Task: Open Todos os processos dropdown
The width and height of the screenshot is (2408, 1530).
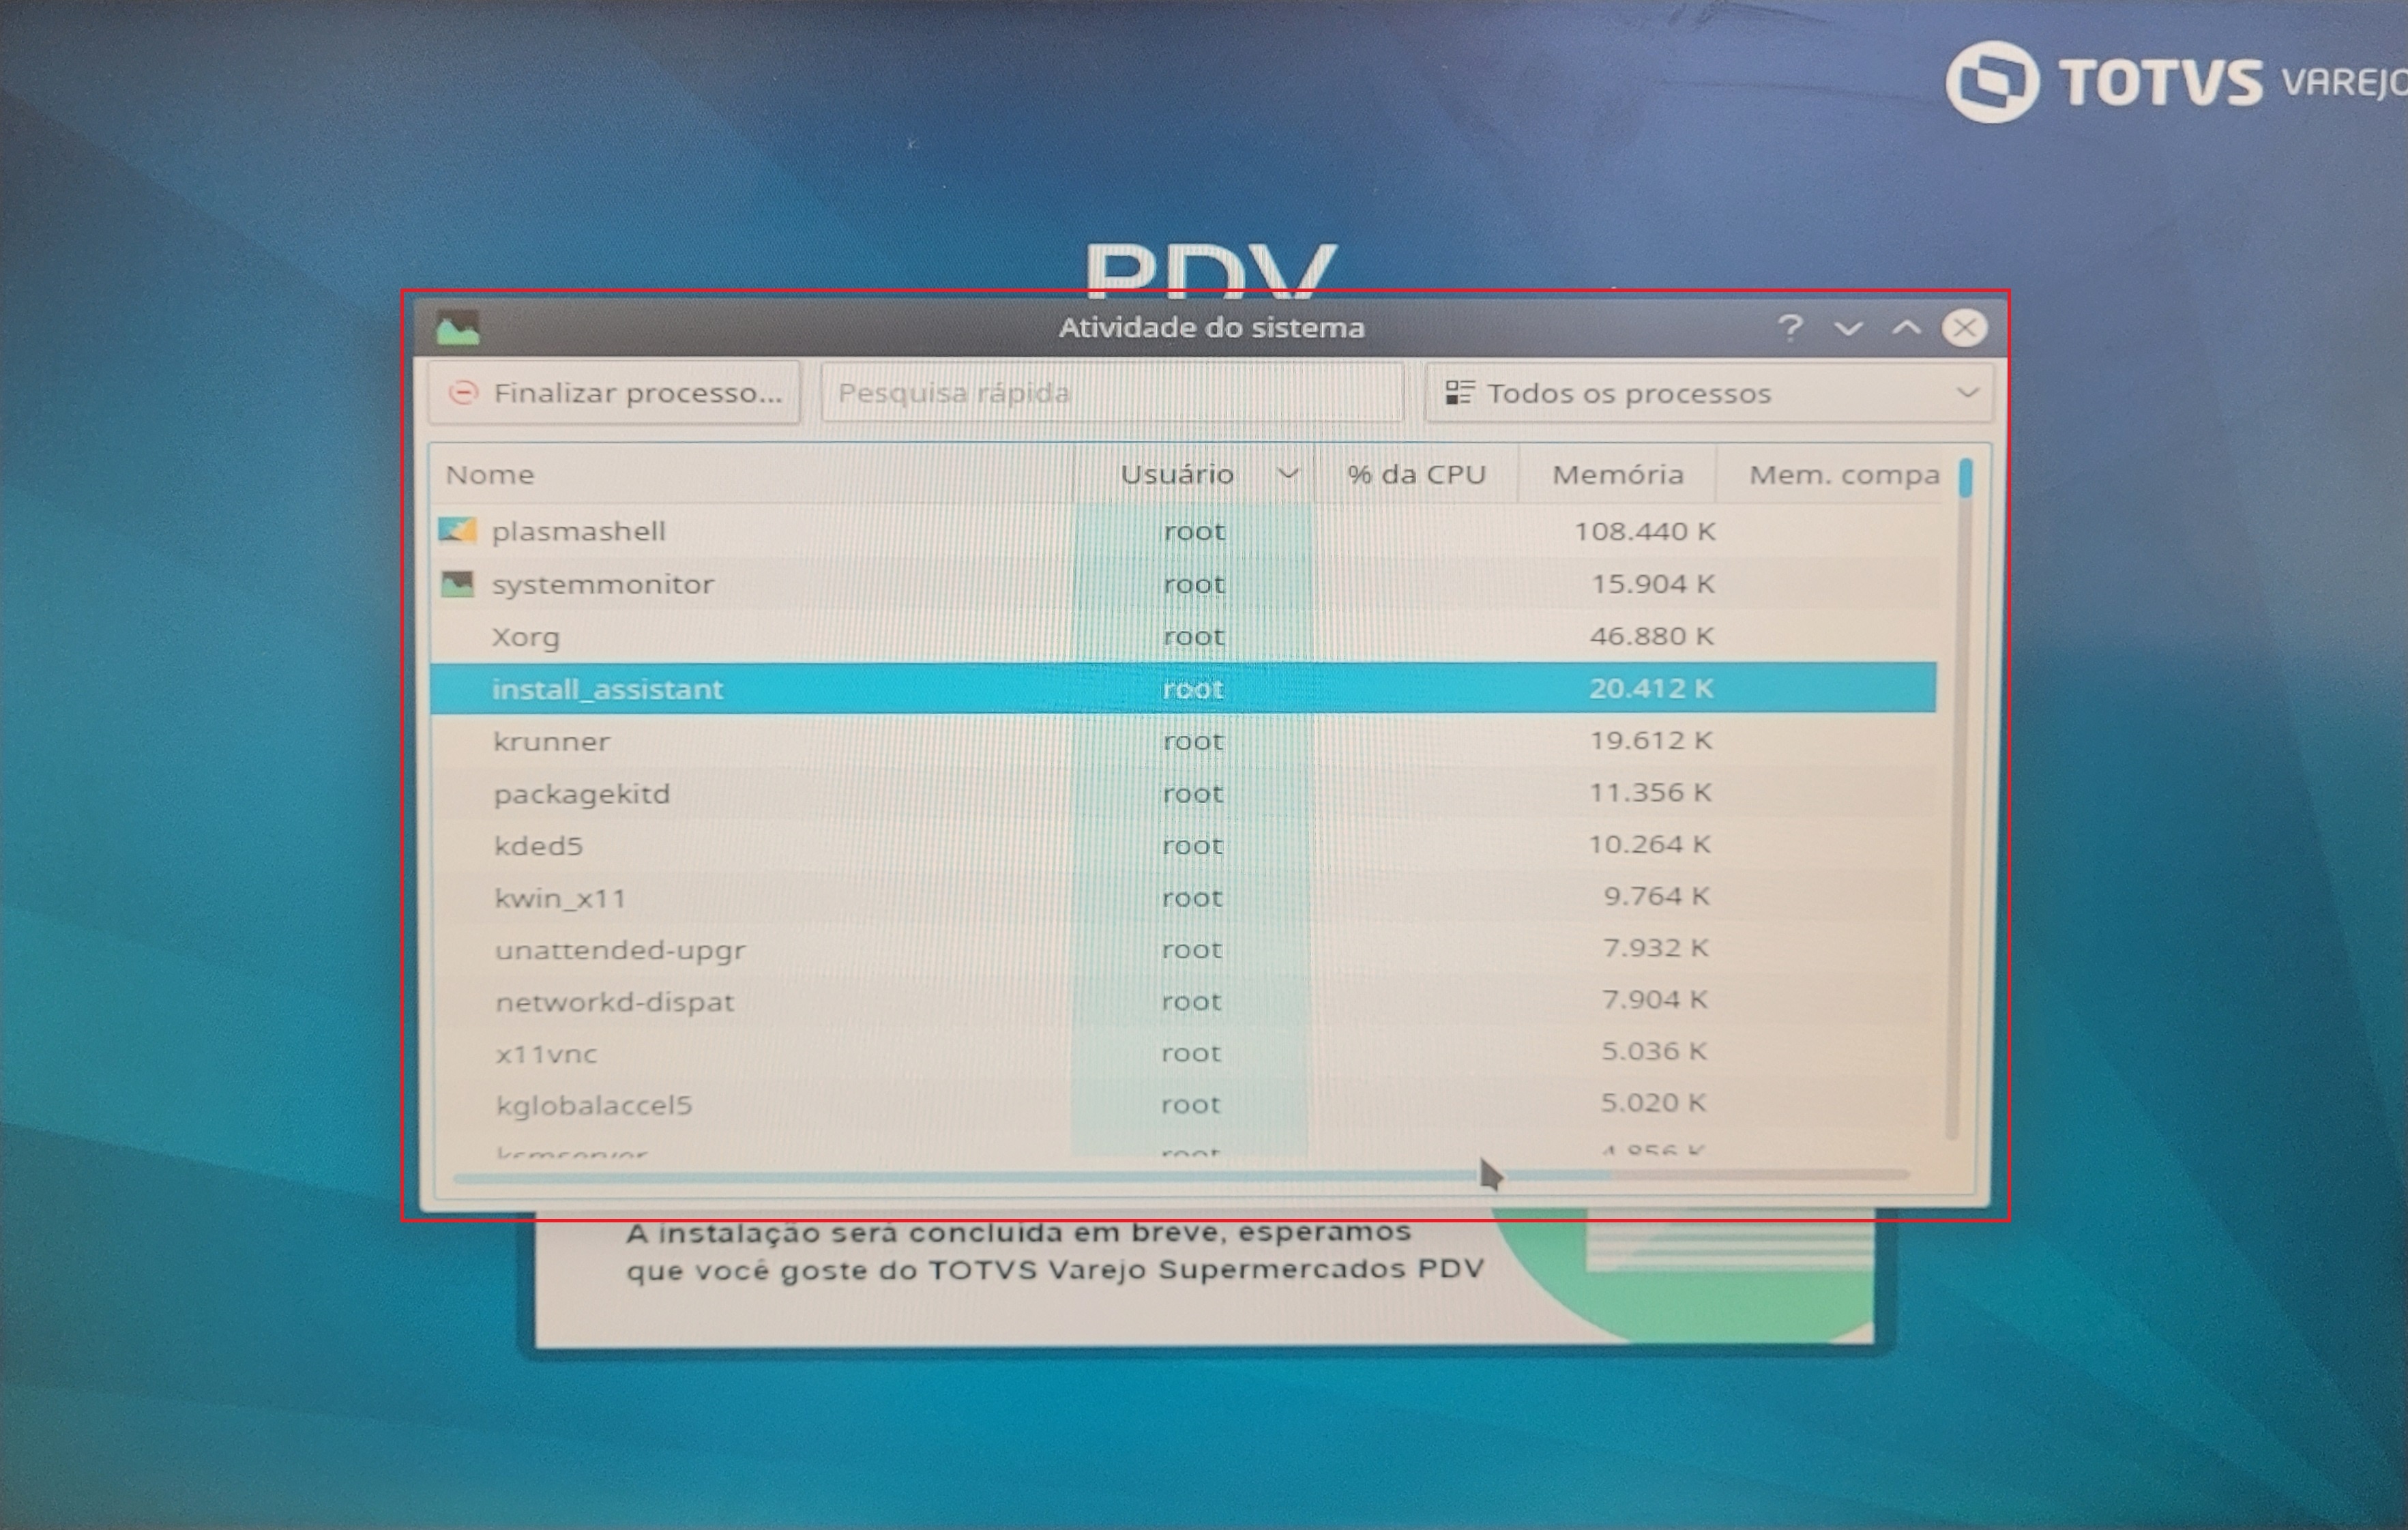Action: pos(1708,393)
